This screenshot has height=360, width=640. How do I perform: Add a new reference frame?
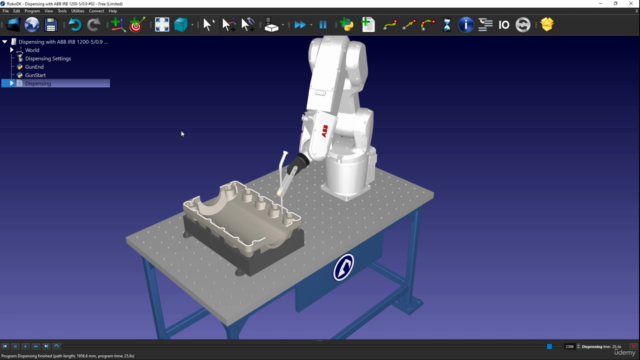point(118,25)
